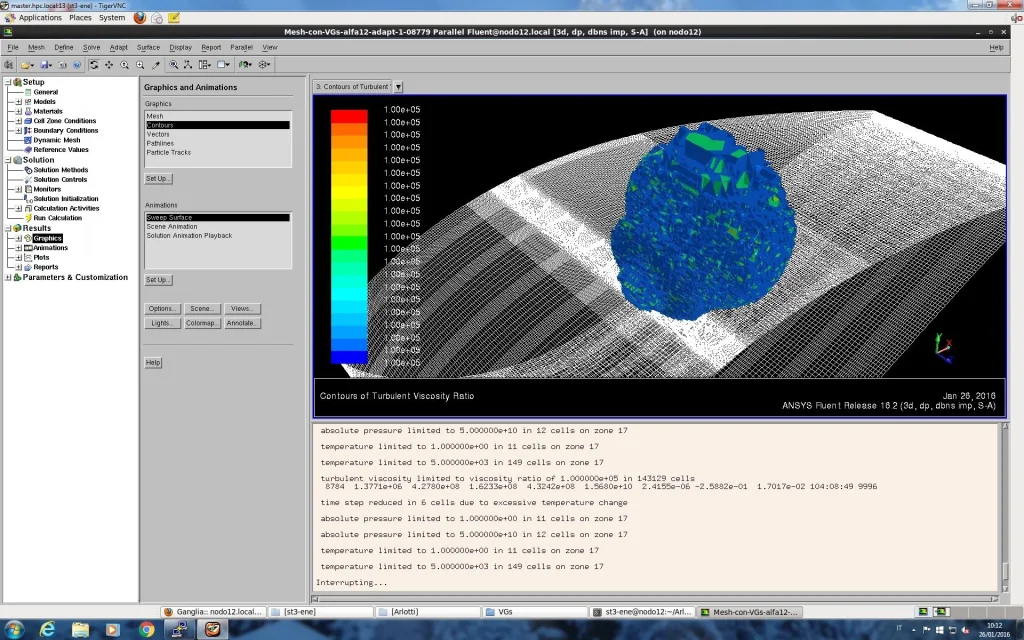Click the print hardcopy icon in the toolbar

tap(61, 64)
